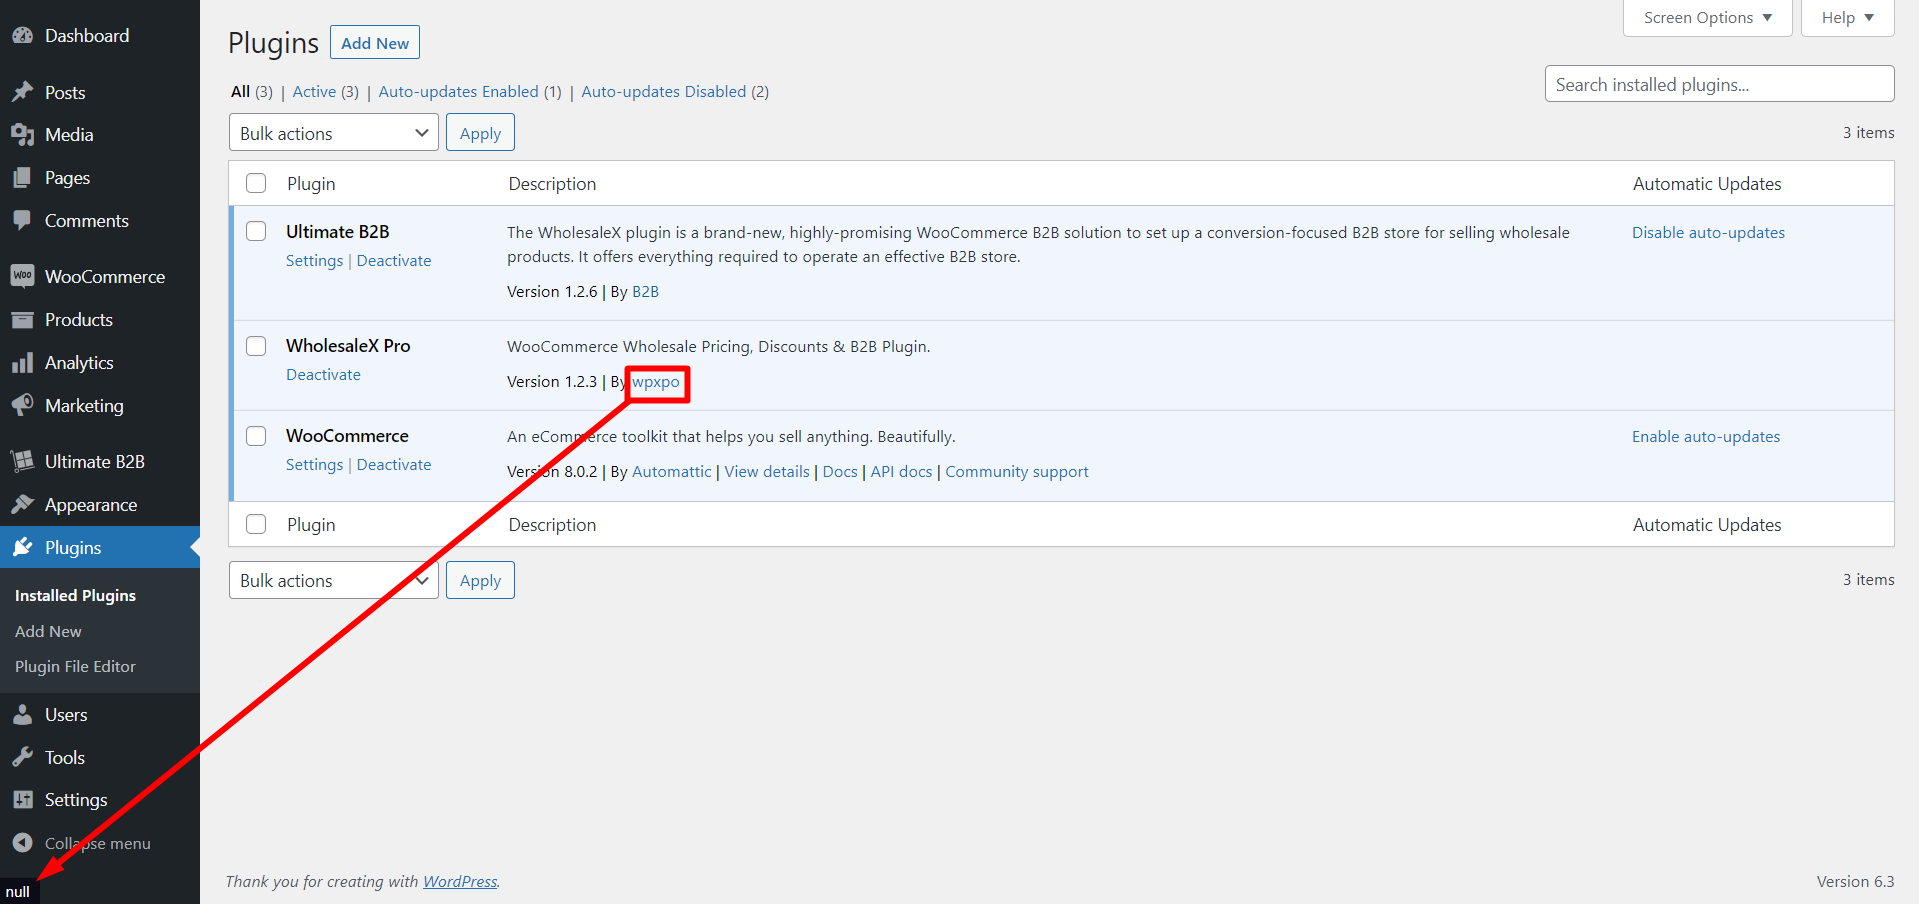
Task: Click the B2B author link
Action: (645, 292)
